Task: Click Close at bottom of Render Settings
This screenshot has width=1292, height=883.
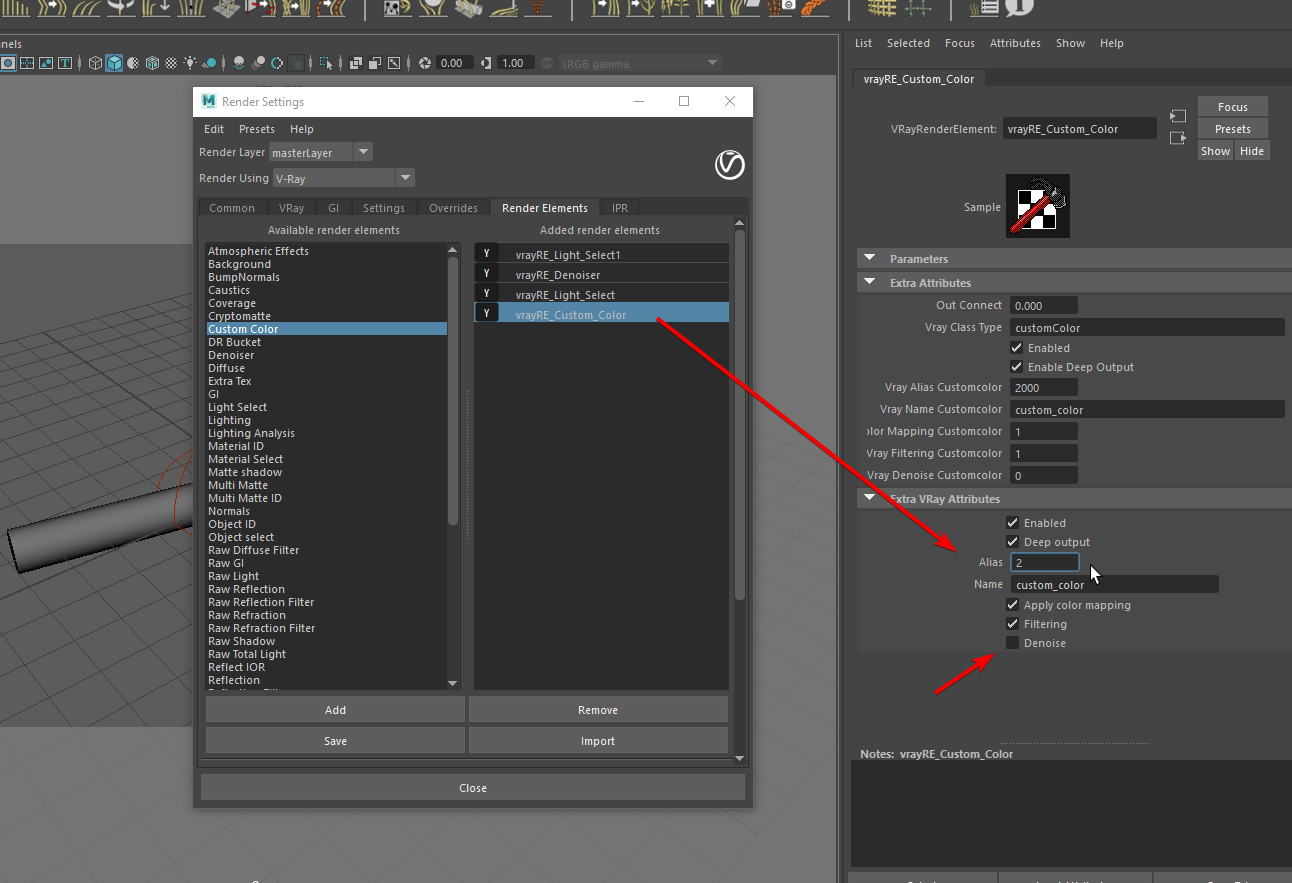Action: coord(473,788)
